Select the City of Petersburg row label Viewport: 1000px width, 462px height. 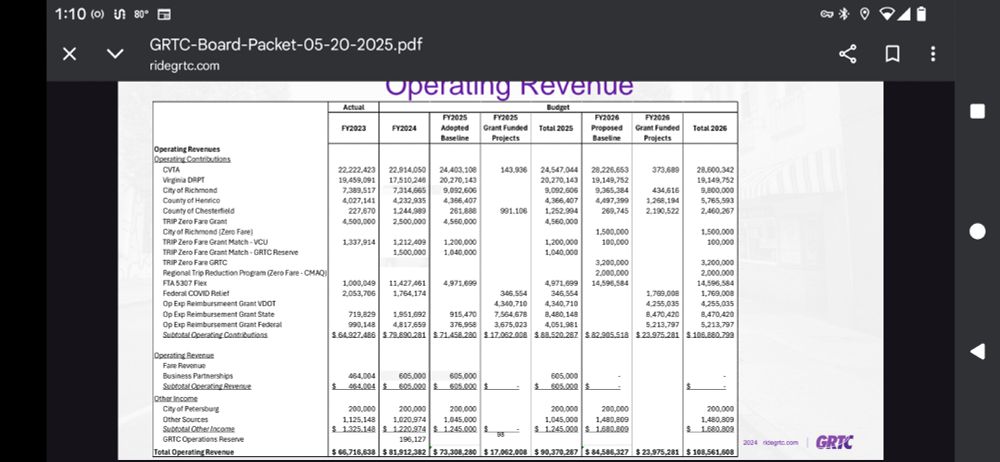(191, 408)
